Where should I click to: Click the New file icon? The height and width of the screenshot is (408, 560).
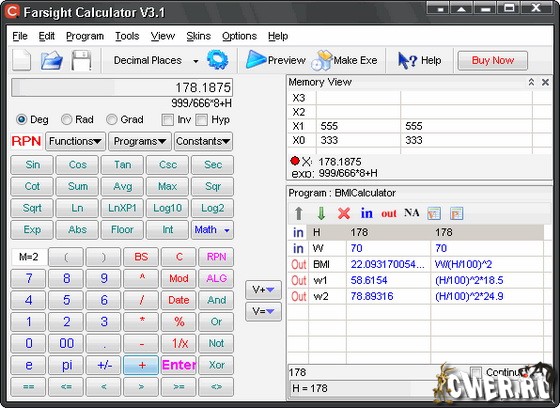pos(21,60)
